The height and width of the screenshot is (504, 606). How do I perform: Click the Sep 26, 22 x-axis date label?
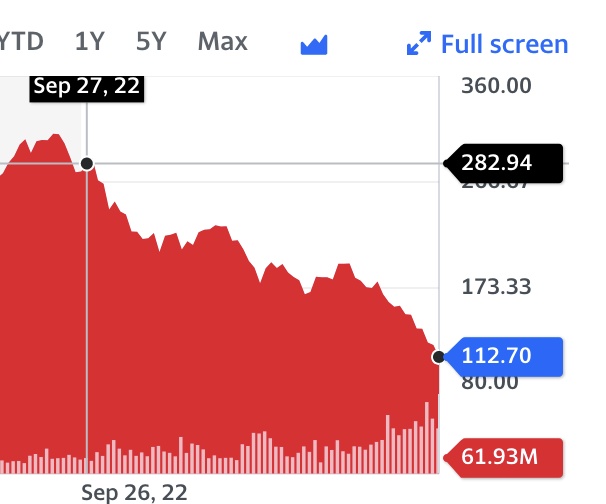tap(134, 491)
